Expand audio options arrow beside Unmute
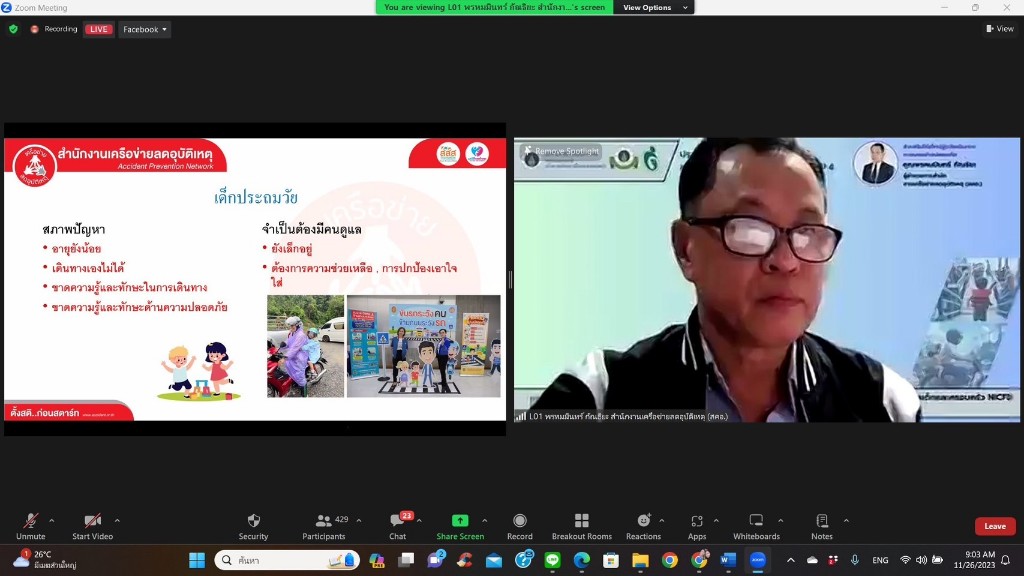 coord(52,520)
